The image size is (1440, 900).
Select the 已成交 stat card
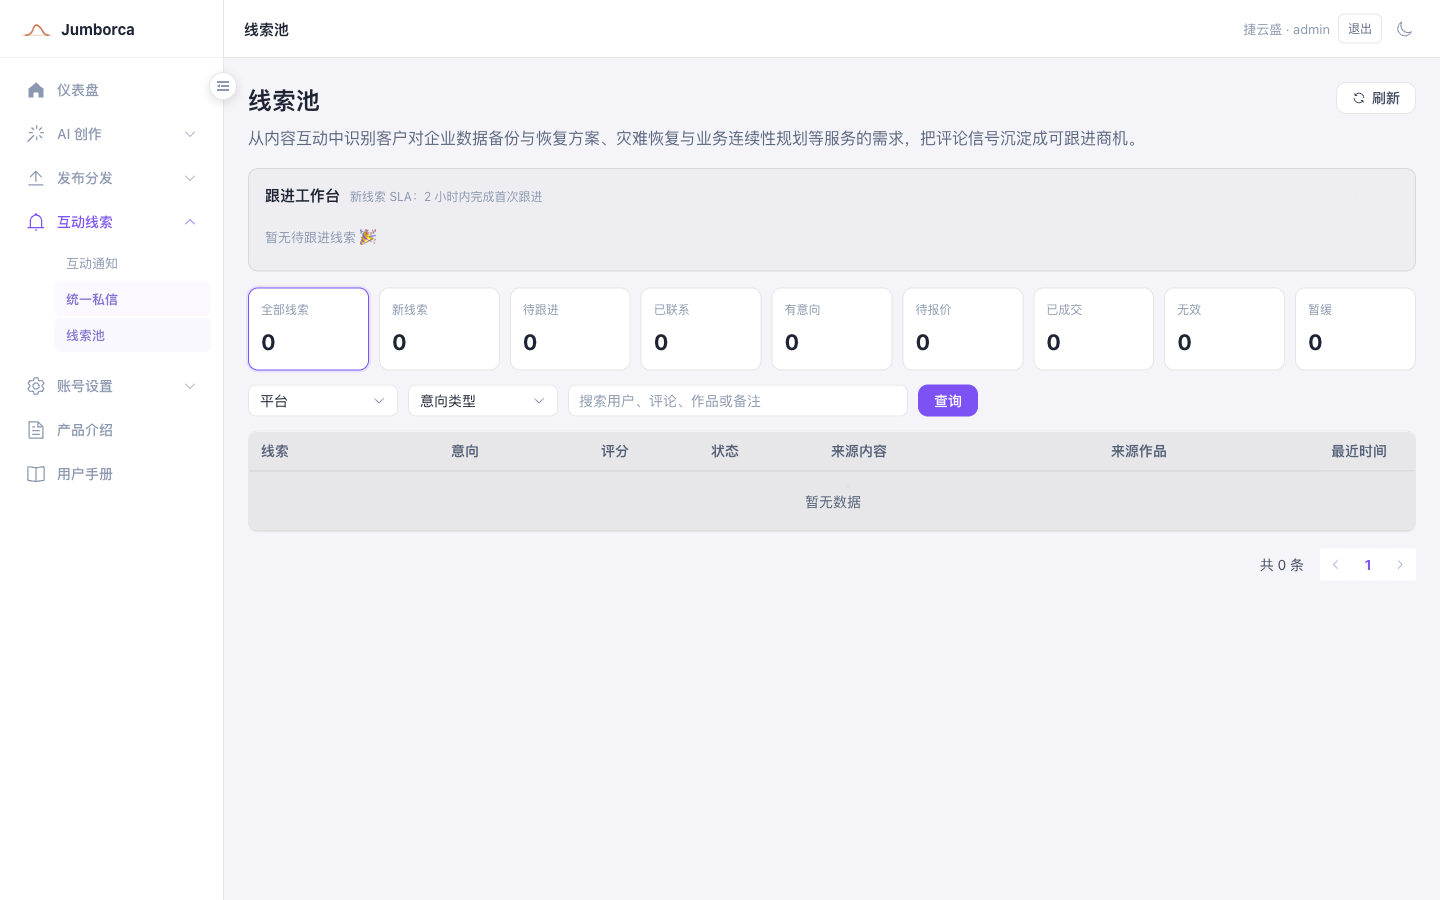click(x=1094, y=329)
